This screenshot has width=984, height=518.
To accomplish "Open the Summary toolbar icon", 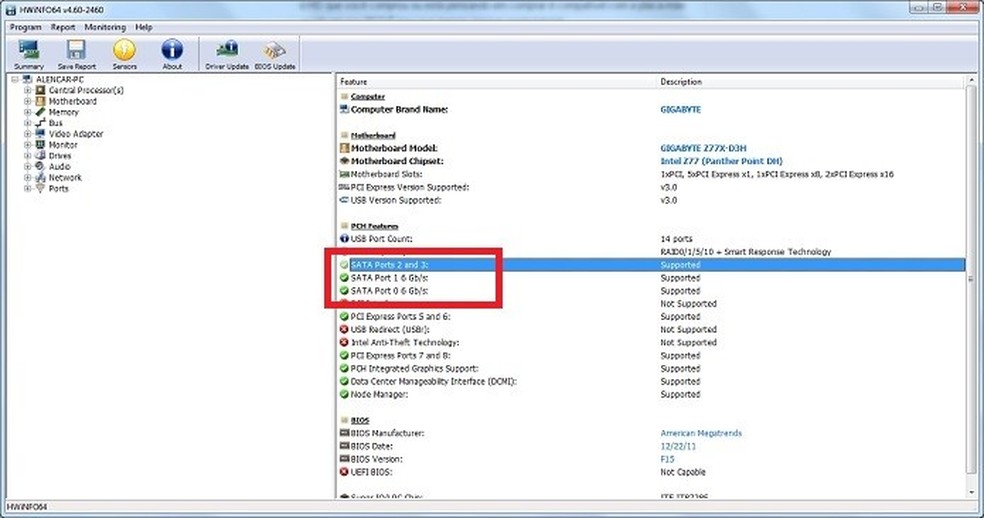I will click(x=29, y=54).
